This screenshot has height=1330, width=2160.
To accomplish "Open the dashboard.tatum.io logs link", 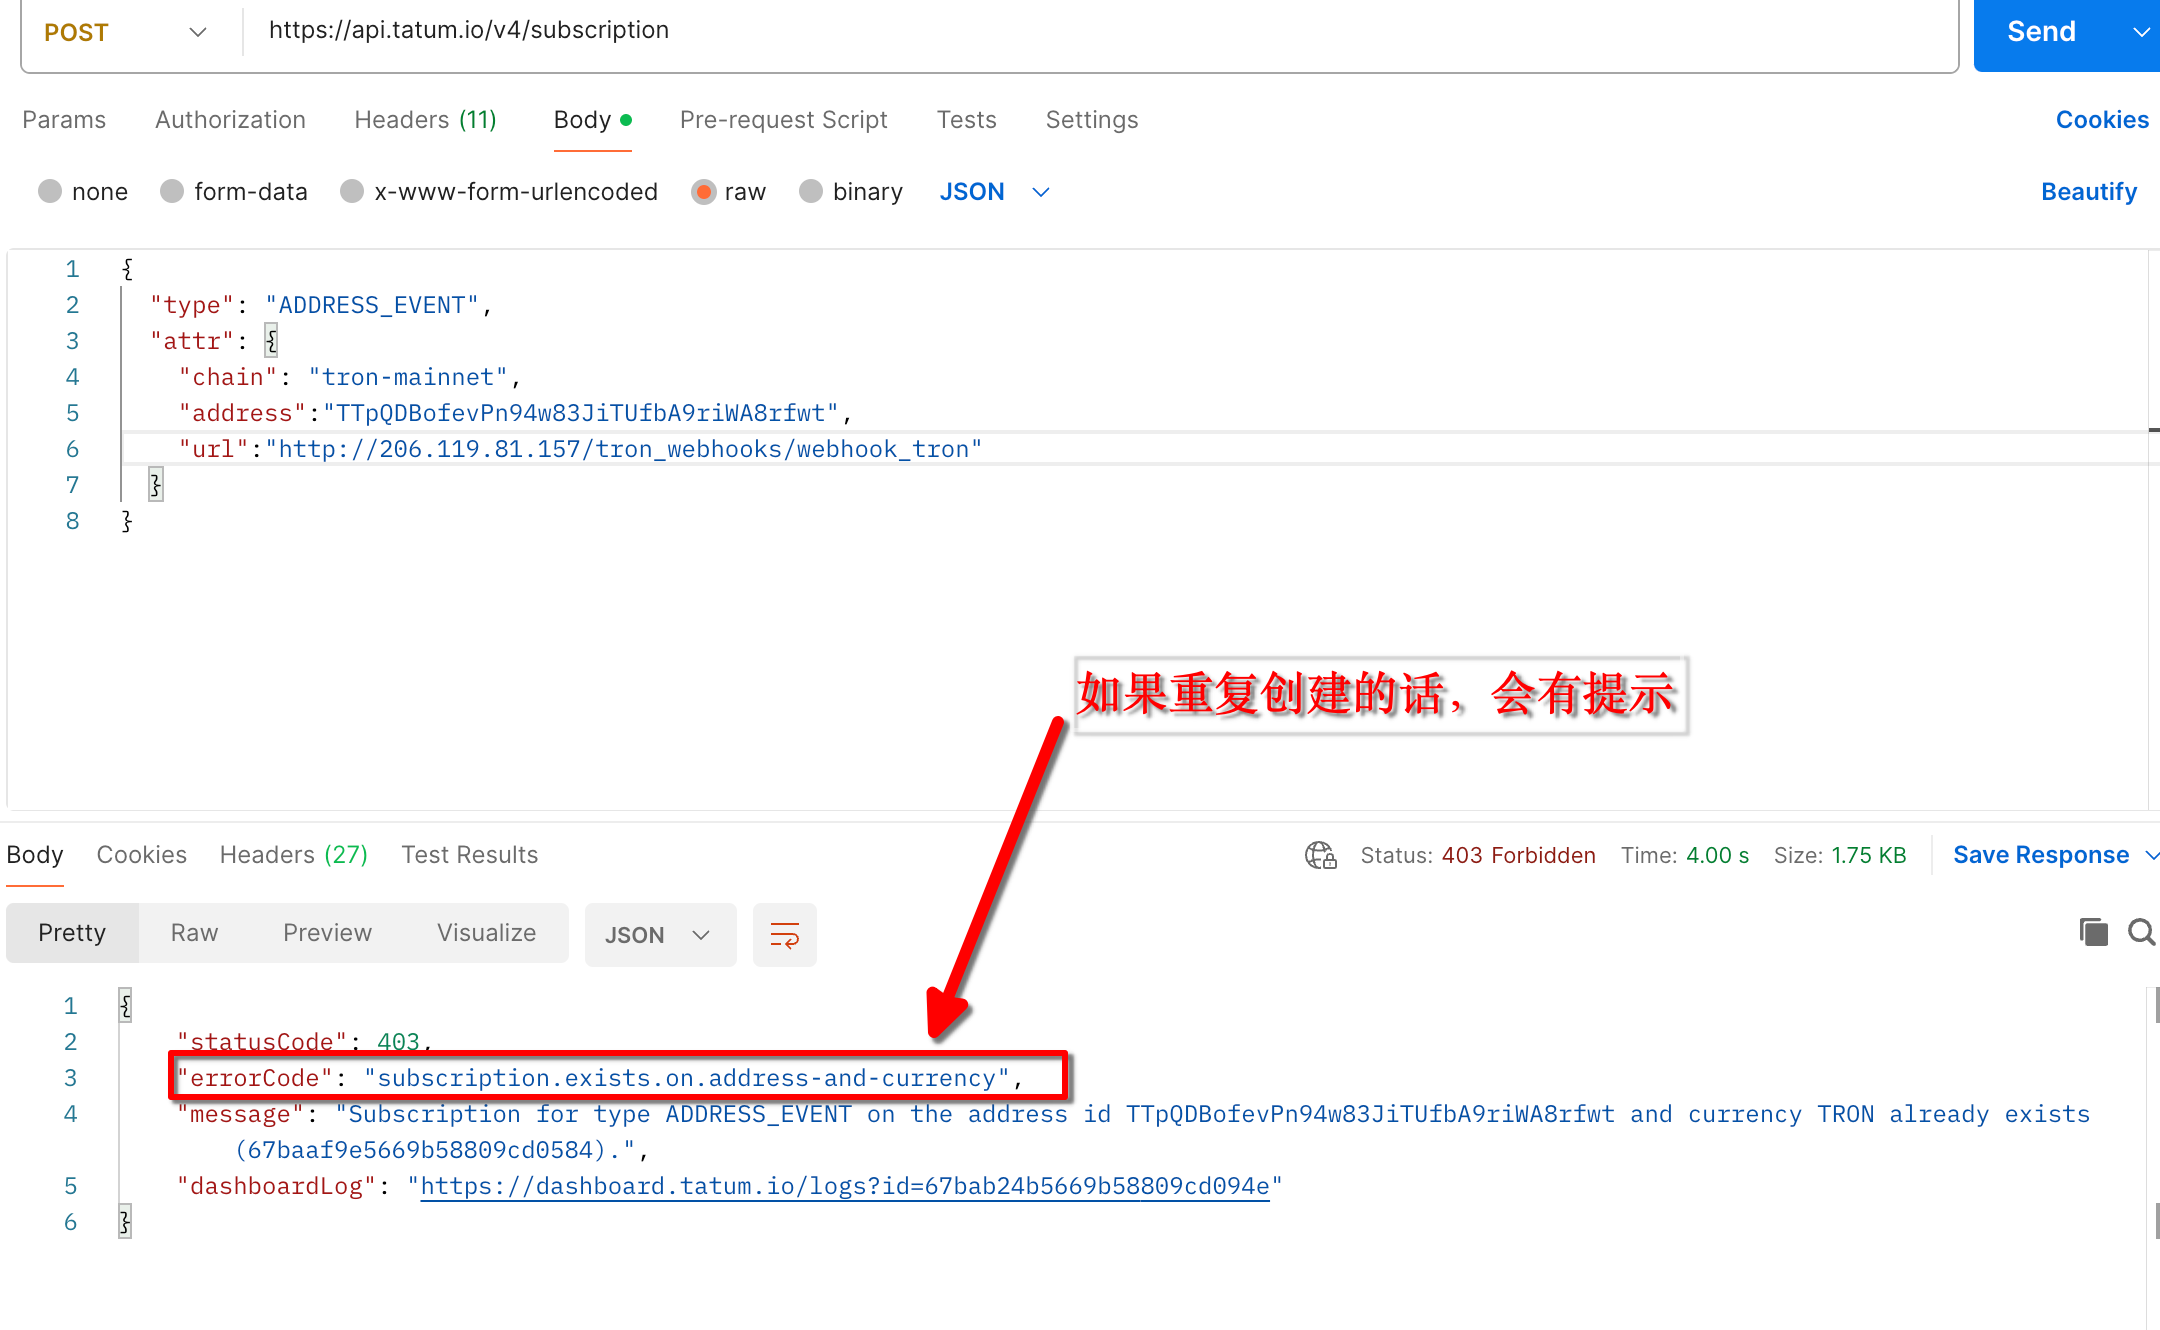I will pos(844,1186).
